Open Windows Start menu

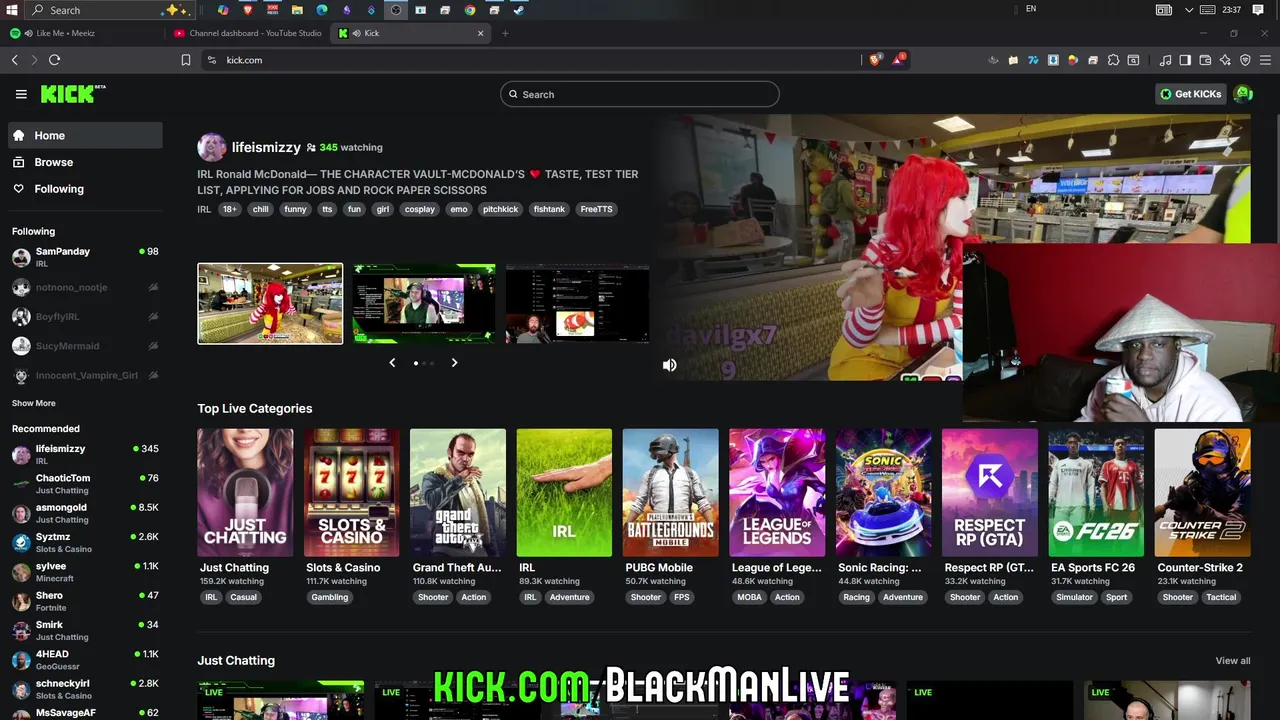[12, 10]
